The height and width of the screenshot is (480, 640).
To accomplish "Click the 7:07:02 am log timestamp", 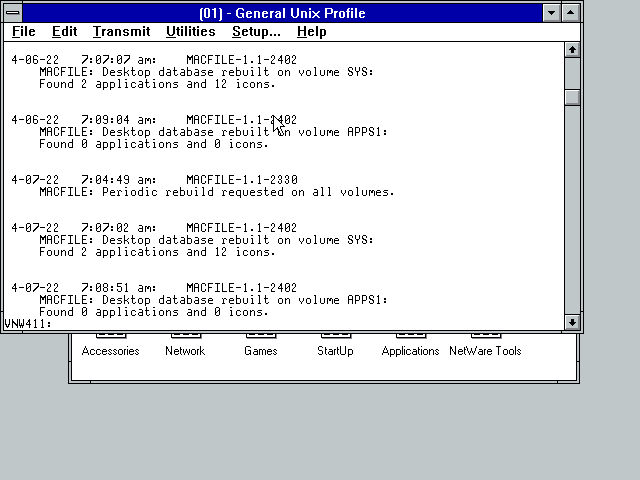I will point(118,228).
